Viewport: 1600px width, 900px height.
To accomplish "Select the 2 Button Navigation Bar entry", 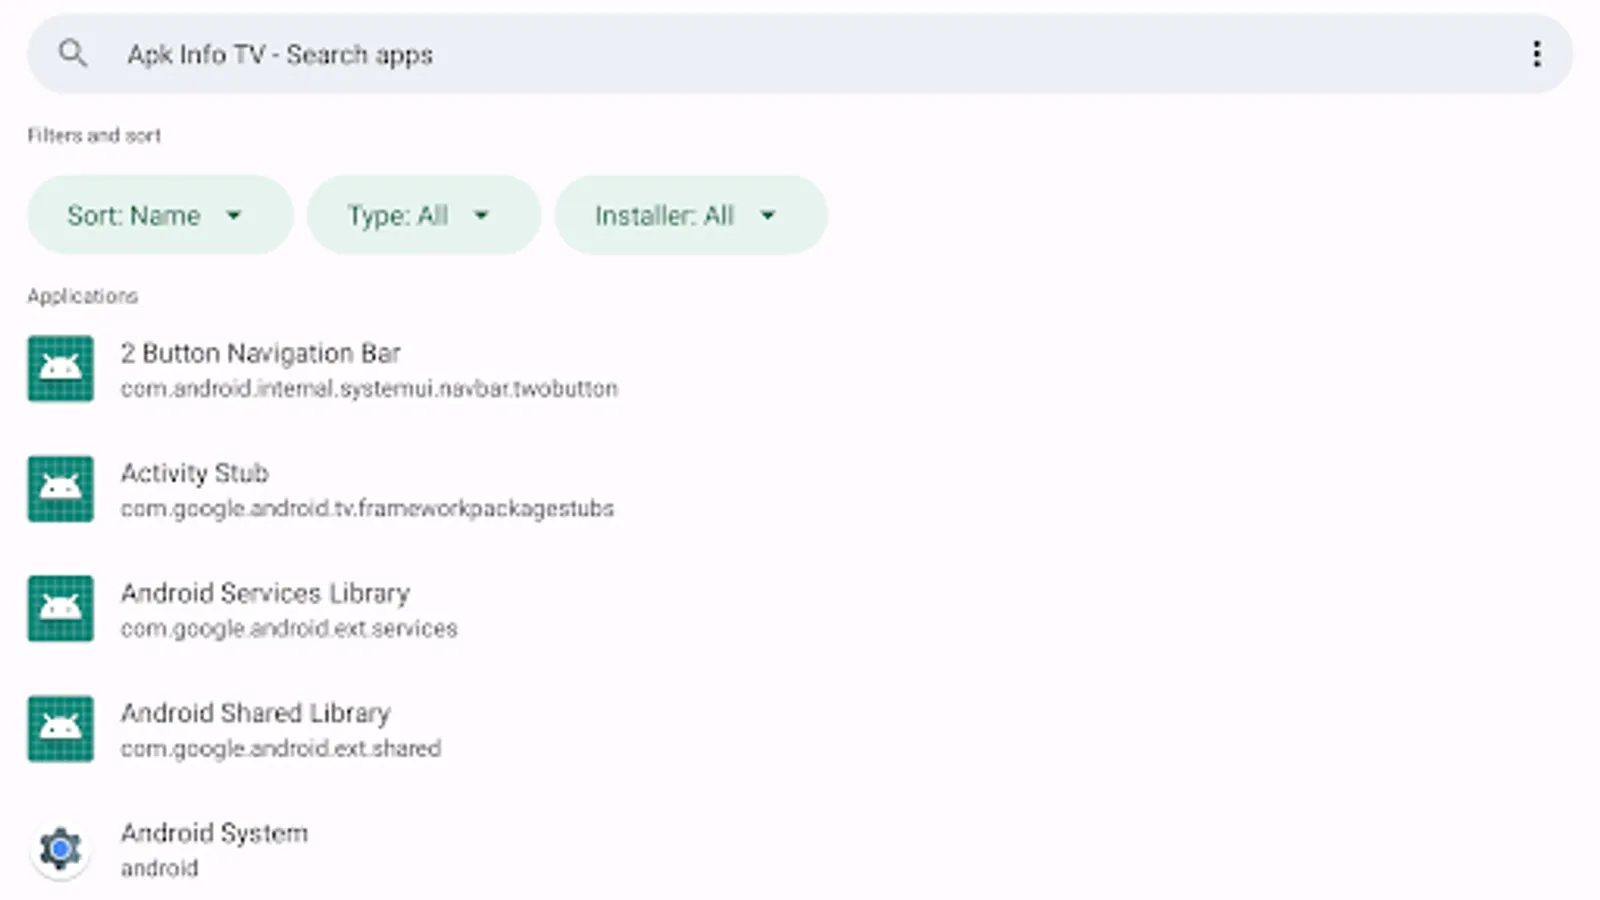I will 800,369.
